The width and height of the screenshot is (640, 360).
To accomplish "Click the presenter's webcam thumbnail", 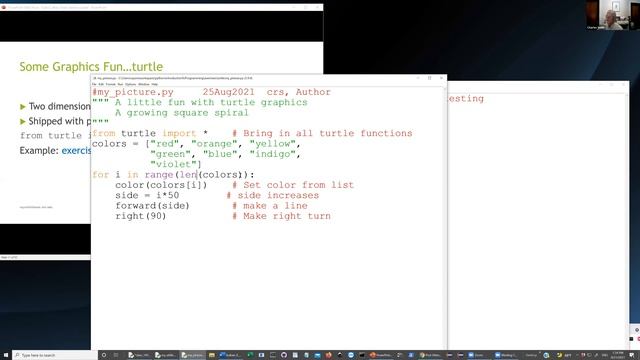I will pos(612,15).
